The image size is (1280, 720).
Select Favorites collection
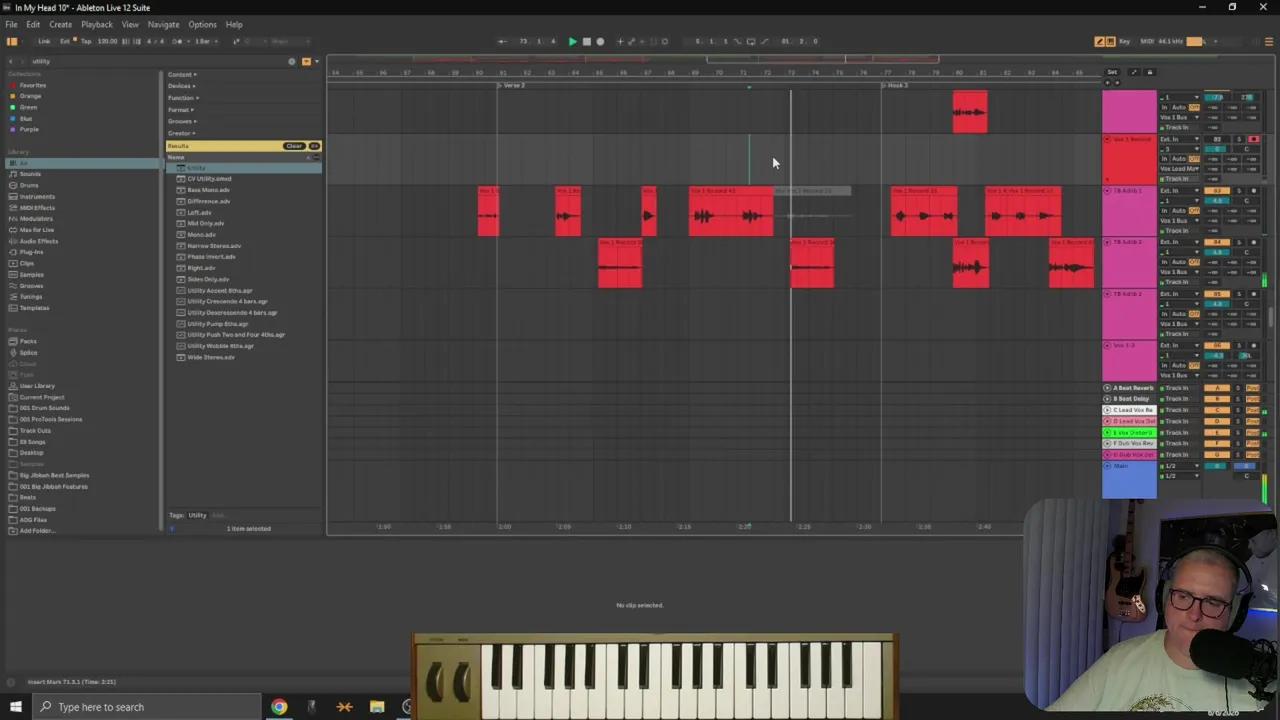tap(32, 85)
